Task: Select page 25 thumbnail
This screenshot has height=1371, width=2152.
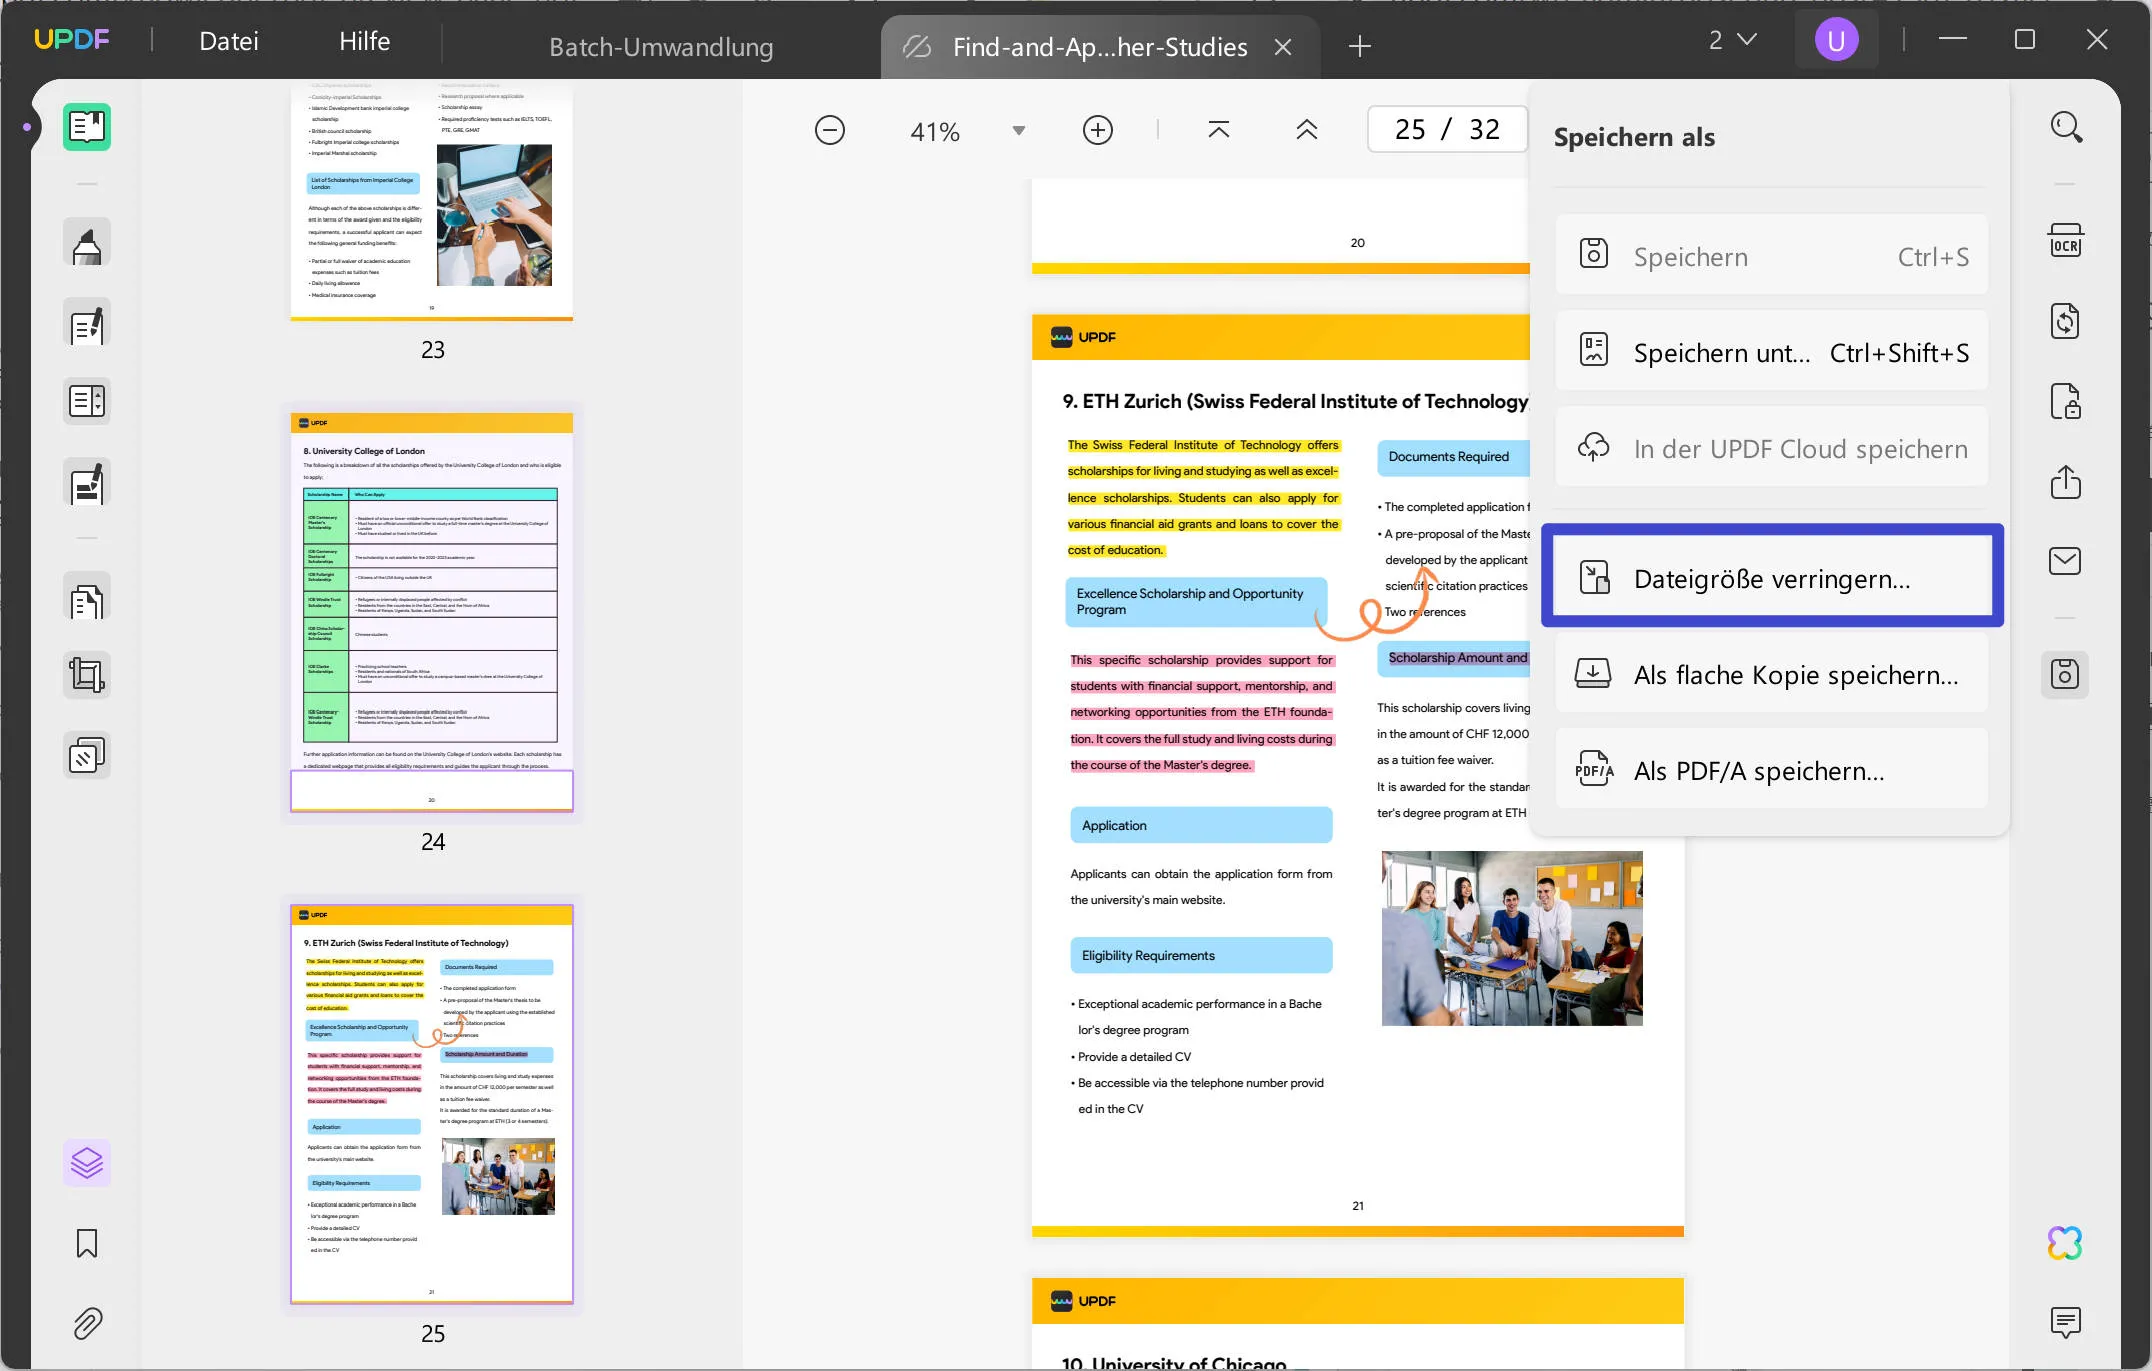Action: (432, 1104)
